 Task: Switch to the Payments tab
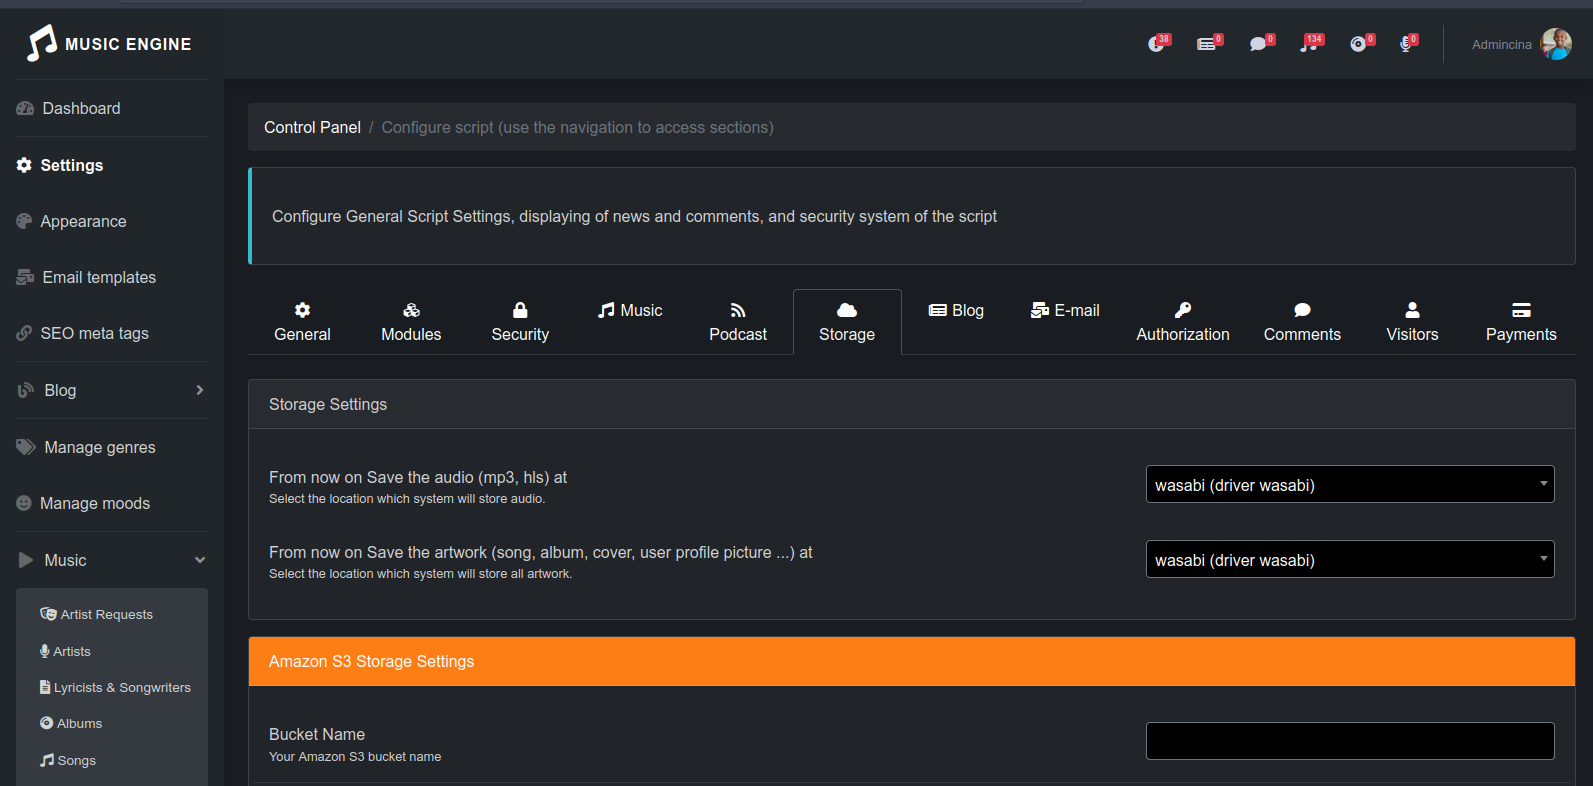click(x=1520, y=322)
